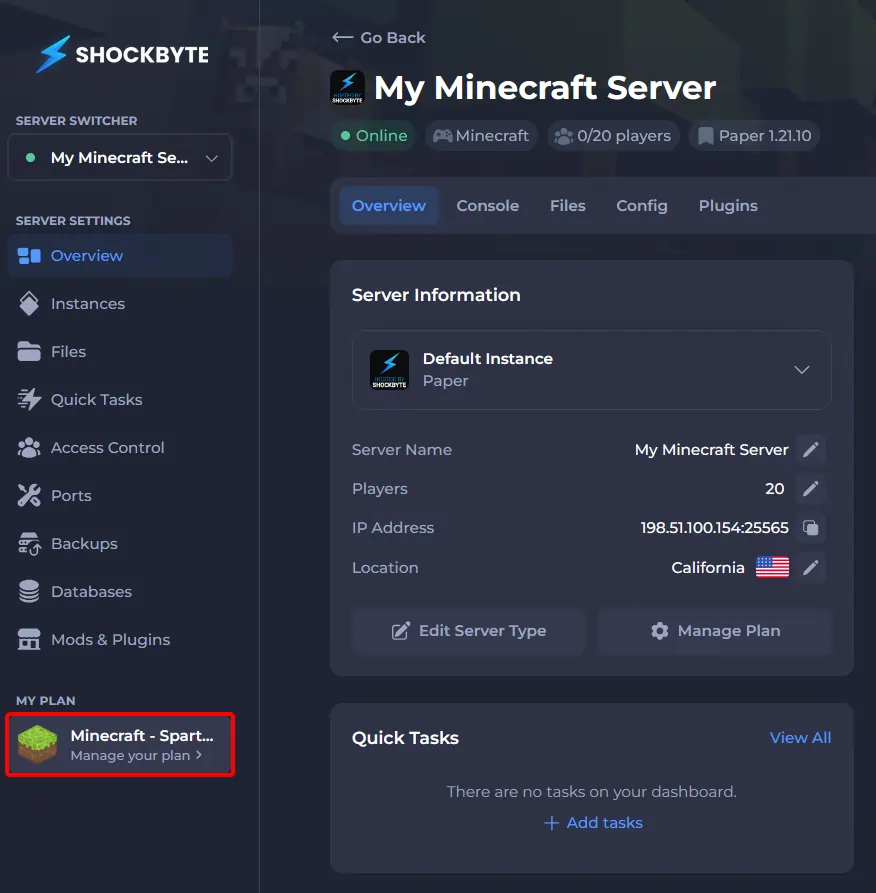Screen dimensions: 876x893
Task: Click the pencil icon beside Server Name
Action: pyautogui.click(x=811, y=450)
